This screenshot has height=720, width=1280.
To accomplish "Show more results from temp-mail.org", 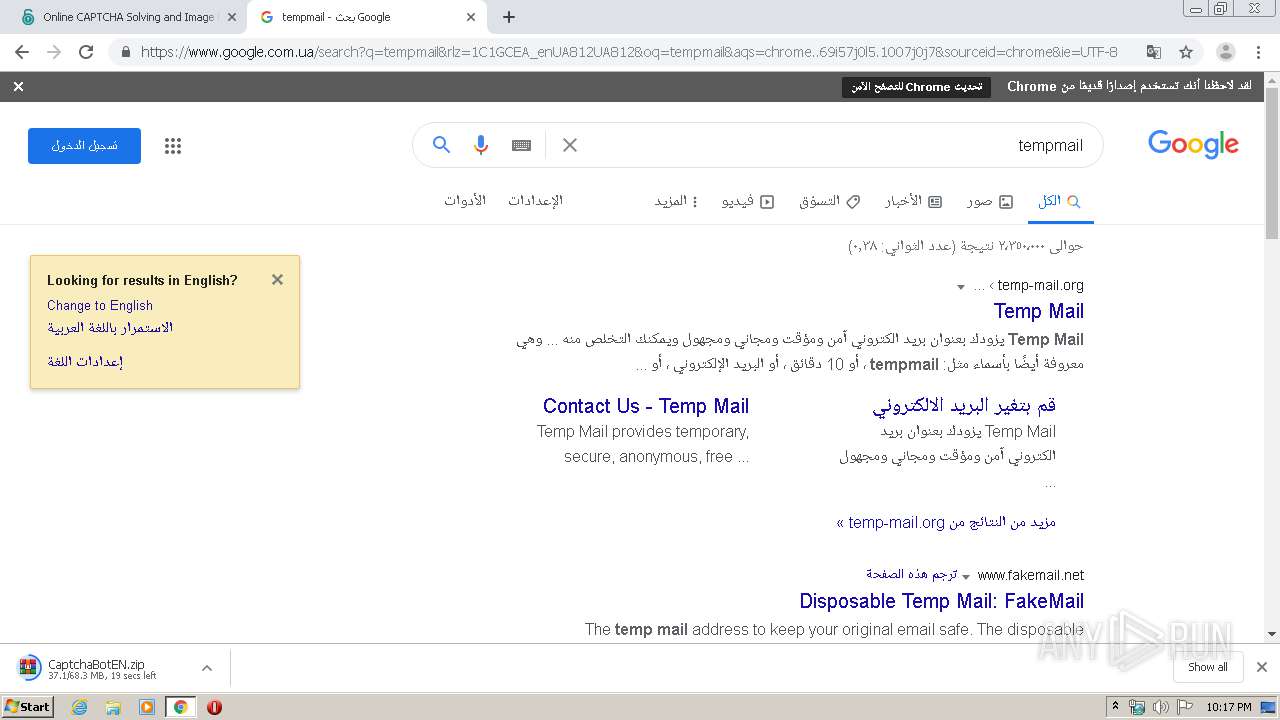I will (x=946, y=522).
